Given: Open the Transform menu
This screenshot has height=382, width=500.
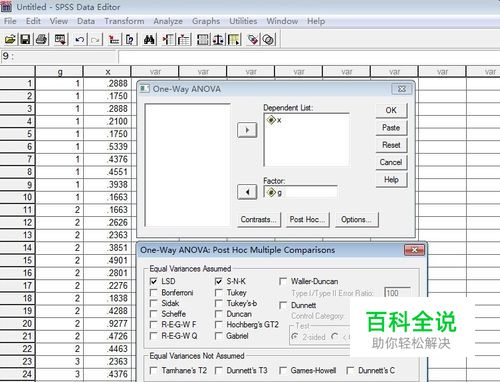Looking at the screenshot, I should 124,21.
